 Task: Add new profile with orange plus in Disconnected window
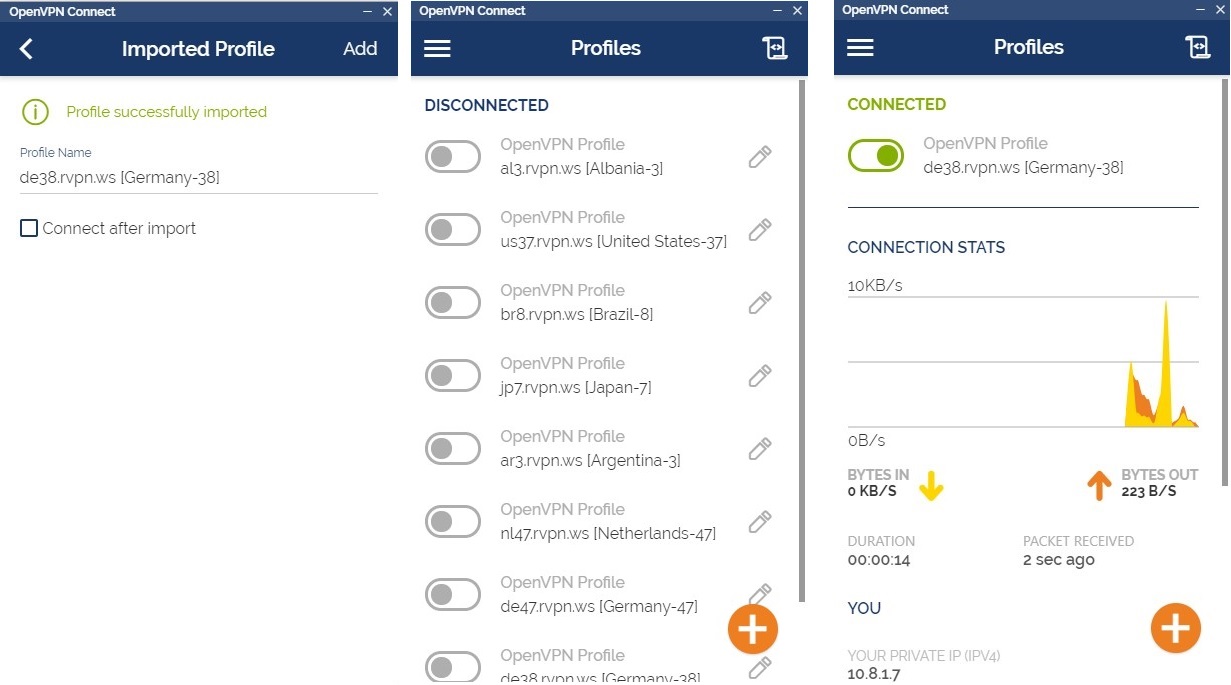coord(753,629)
